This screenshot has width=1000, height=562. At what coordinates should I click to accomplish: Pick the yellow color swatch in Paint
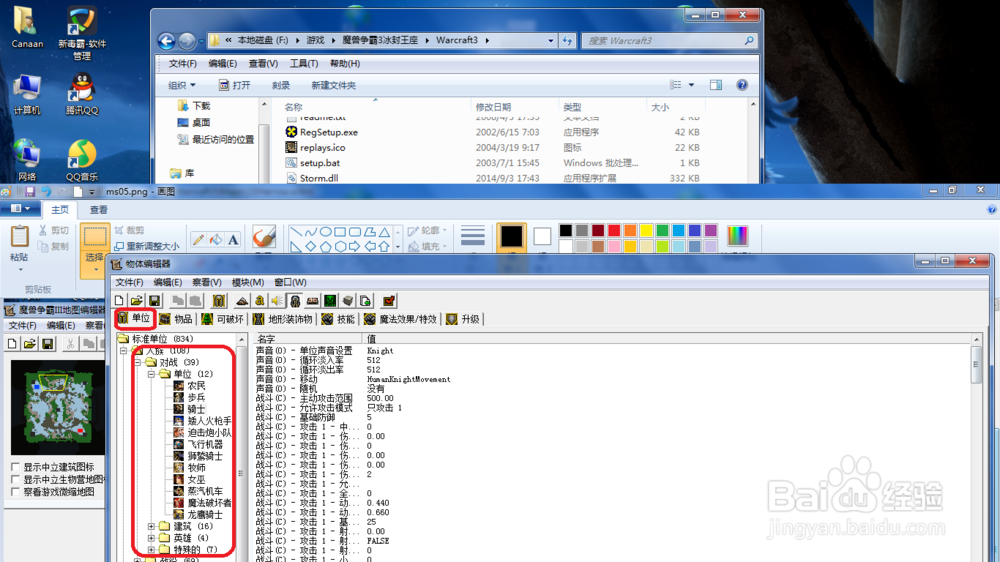click(646, 230)
